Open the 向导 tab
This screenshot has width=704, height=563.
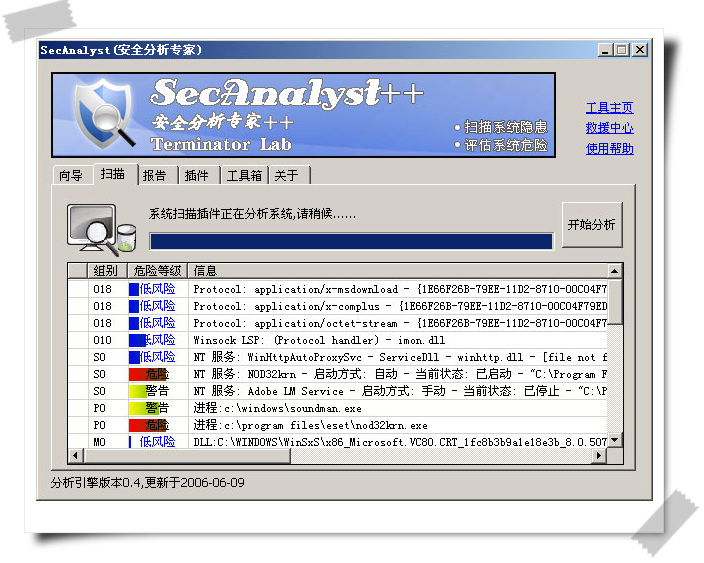click(71, 175)
